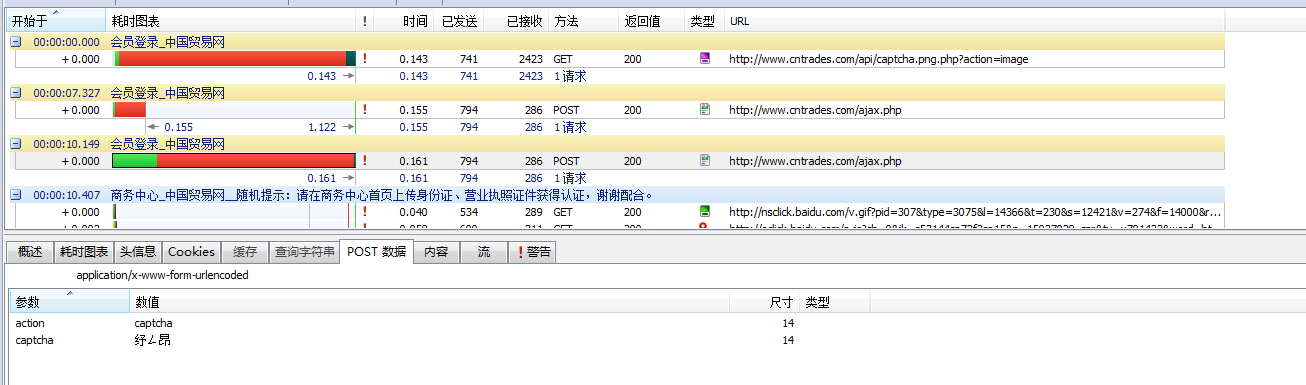Sort by the 返回值 column header

(651, 20)
